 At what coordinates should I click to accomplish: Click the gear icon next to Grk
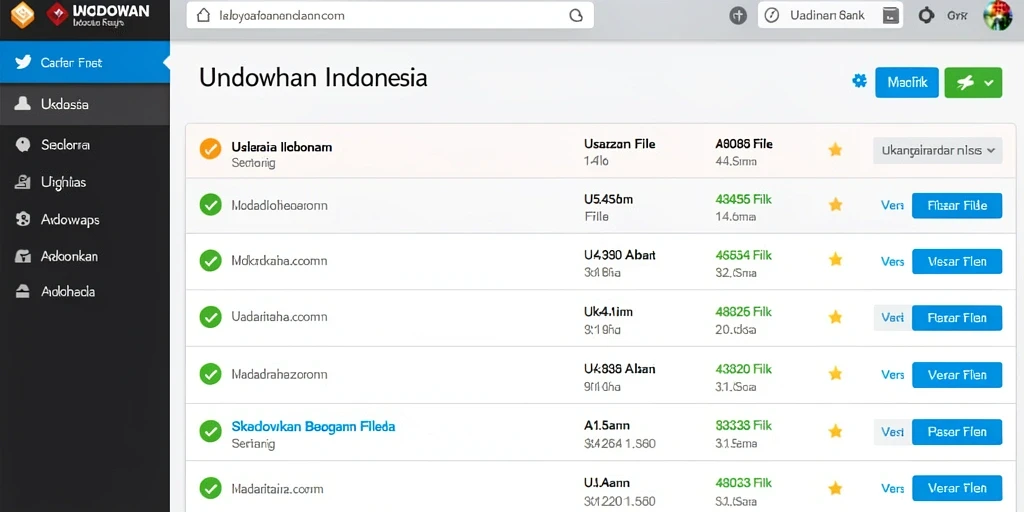tap(926, 15)
